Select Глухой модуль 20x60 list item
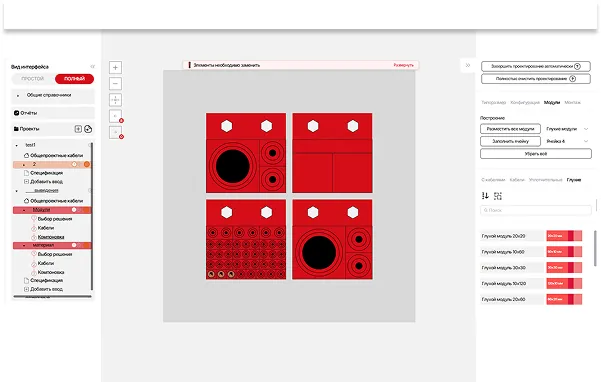Image resolution: width=601 pixels, height=382 pixels. tap(513, 299)
